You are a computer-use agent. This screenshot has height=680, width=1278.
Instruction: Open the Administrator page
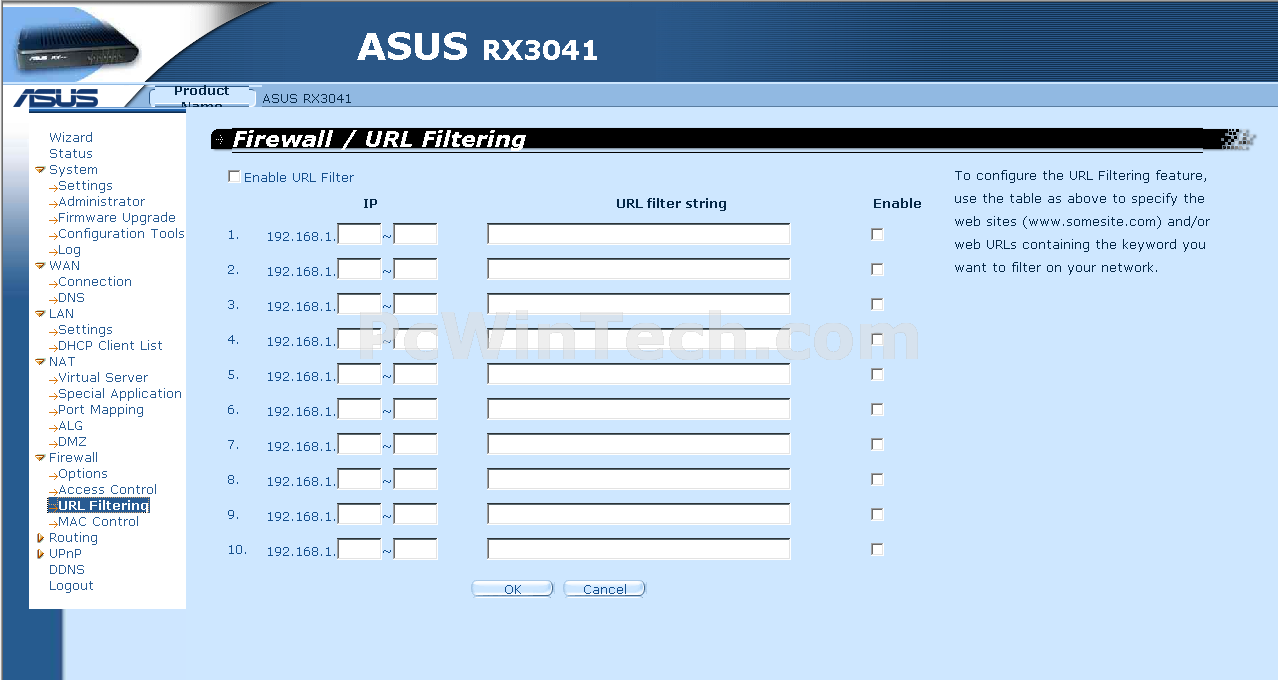click(101, 202)
